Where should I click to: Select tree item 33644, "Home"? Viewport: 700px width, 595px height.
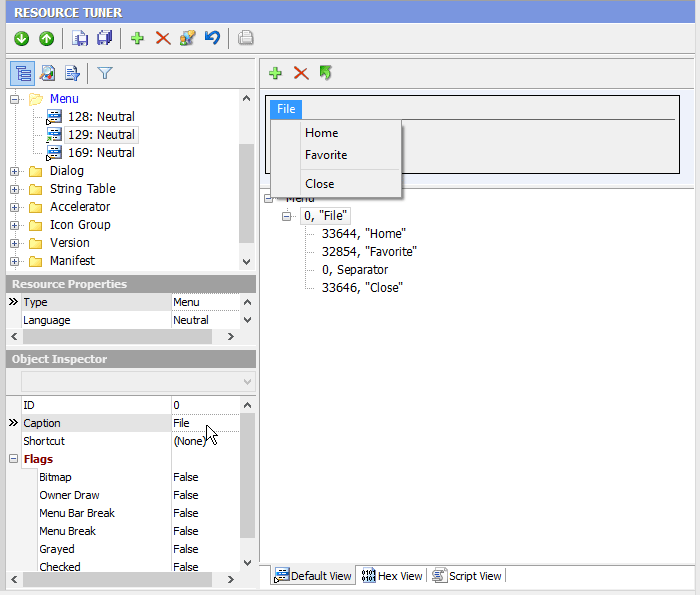[x=363, y=233]
